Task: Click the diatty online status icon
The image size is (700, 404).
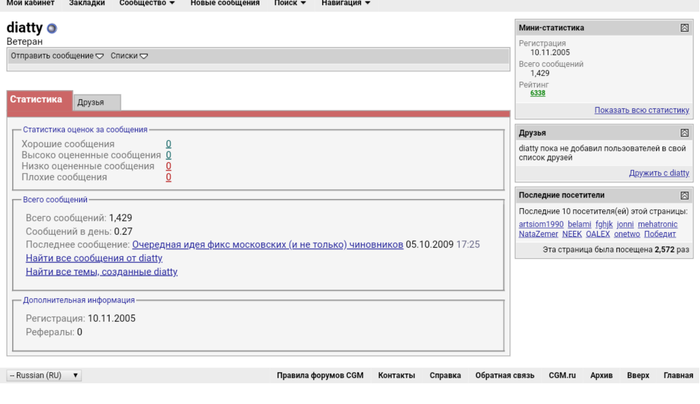Action: [52, 29]
